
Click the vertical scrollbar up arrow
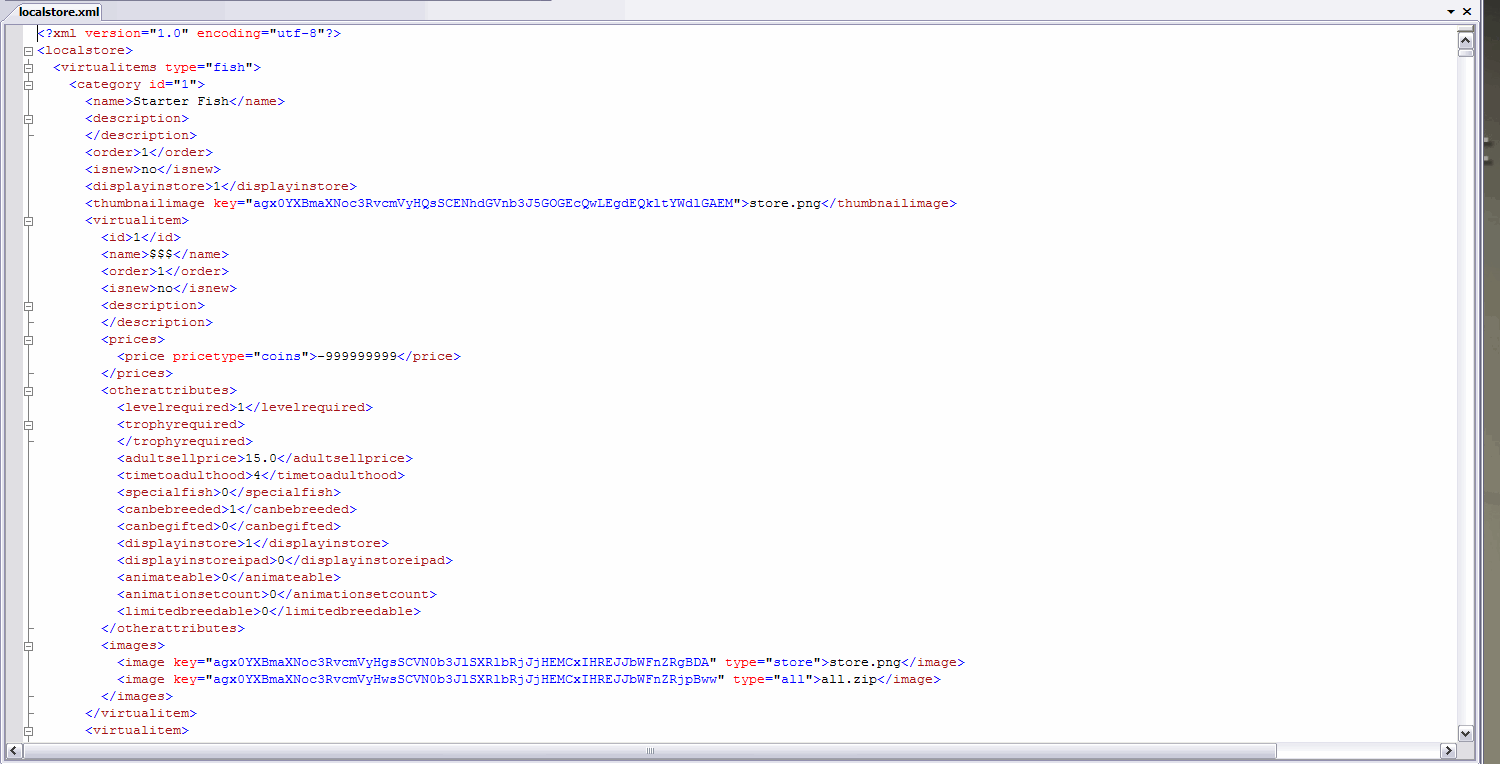[1466, 40]
